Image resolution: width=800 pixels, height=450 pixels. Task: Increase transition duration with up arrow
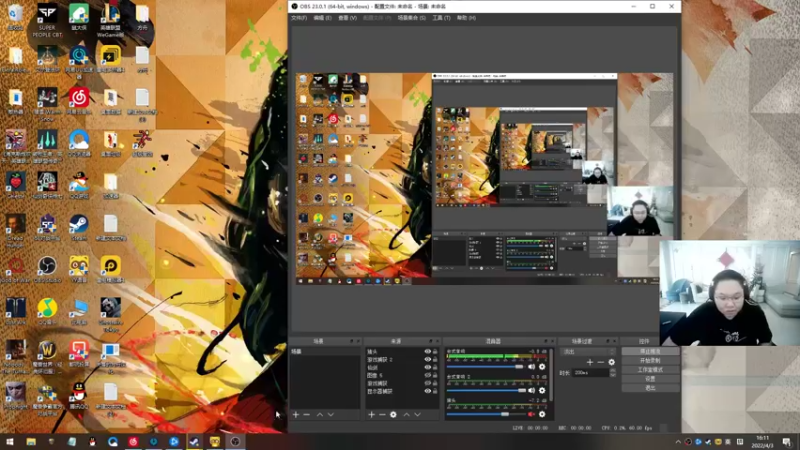613,371
